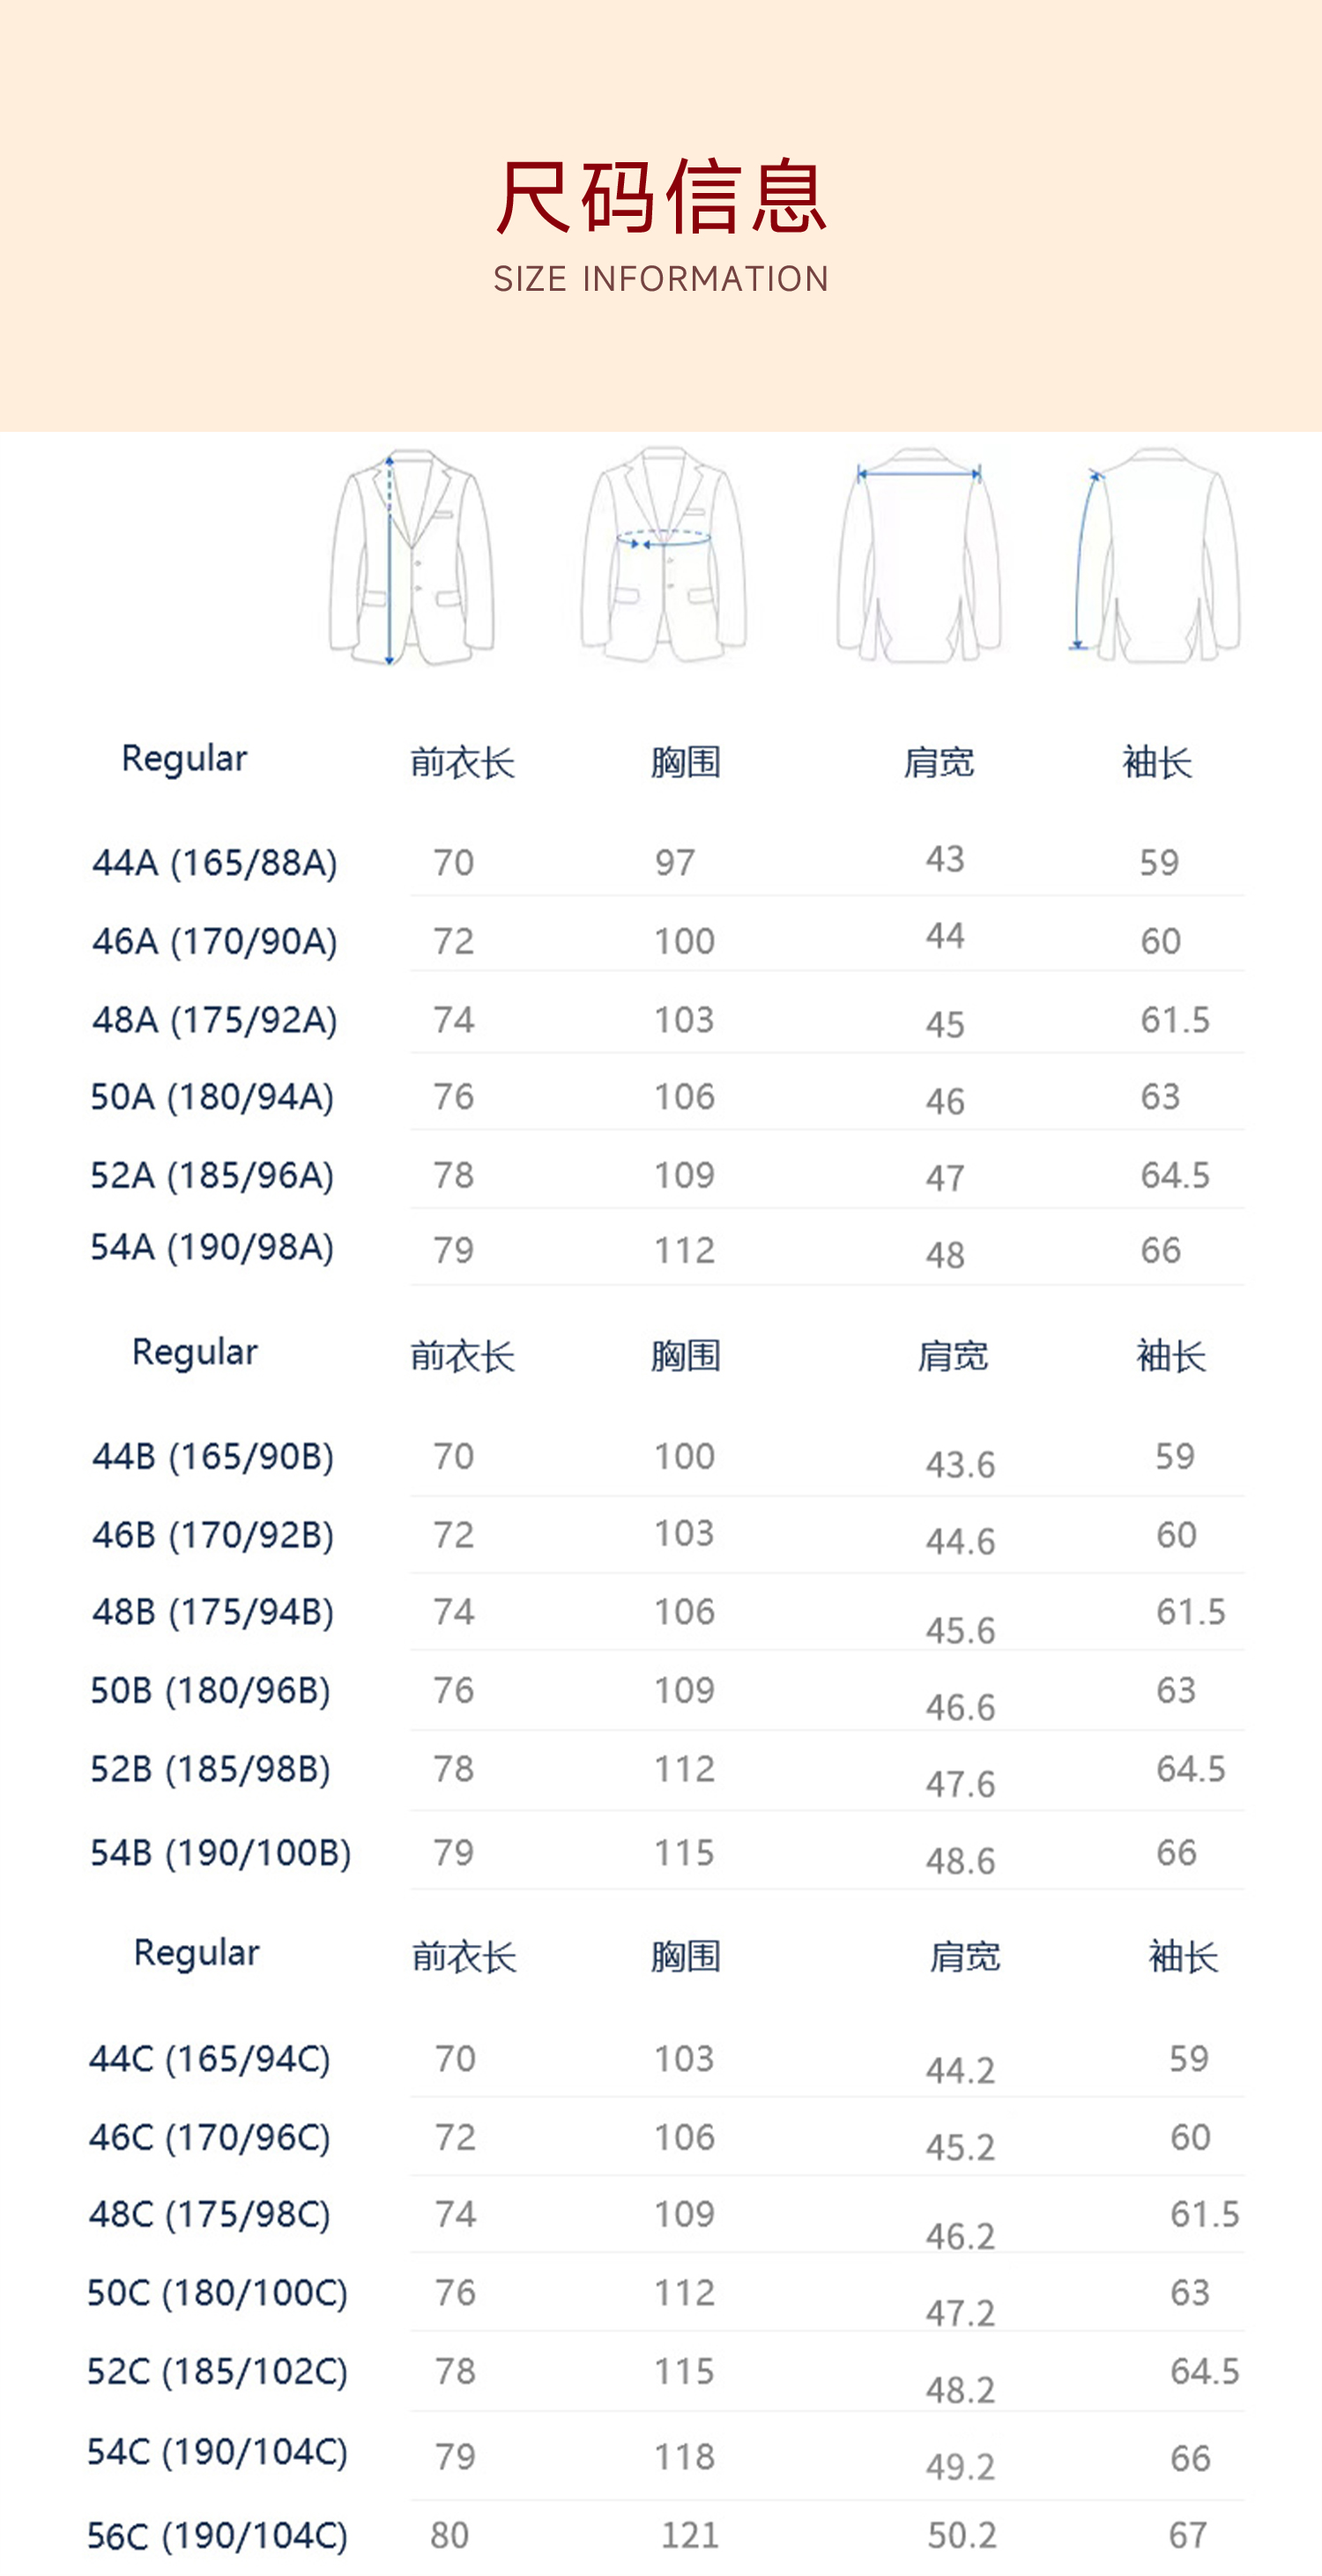Click the chest circumference jacket diagram
Image resolution: width=1322 pixels, height=2576 pixels.
coord(663,555)
